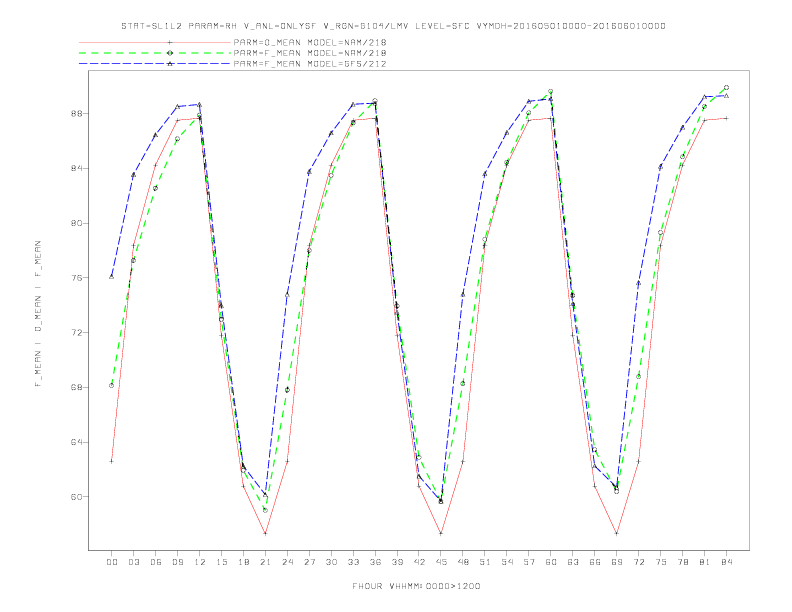The height and width of the screenshot is (612, 792).
Task: Click x-axis tick label 45
Action: (441, 562)
